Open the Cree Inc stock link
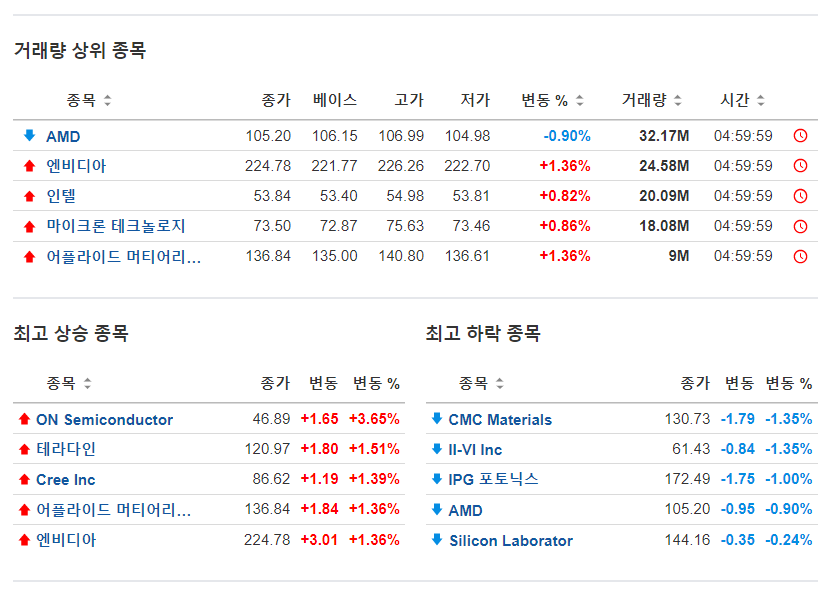This screenshot has width=831, height=595. pos(66,480)
